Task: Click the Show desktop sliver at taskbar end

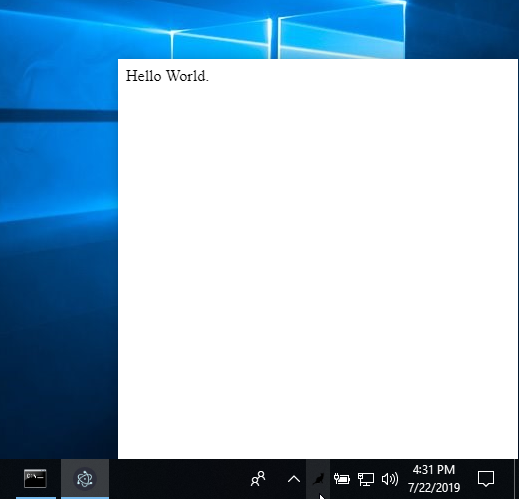Action: pyautogui.click(x=517, y=479)
